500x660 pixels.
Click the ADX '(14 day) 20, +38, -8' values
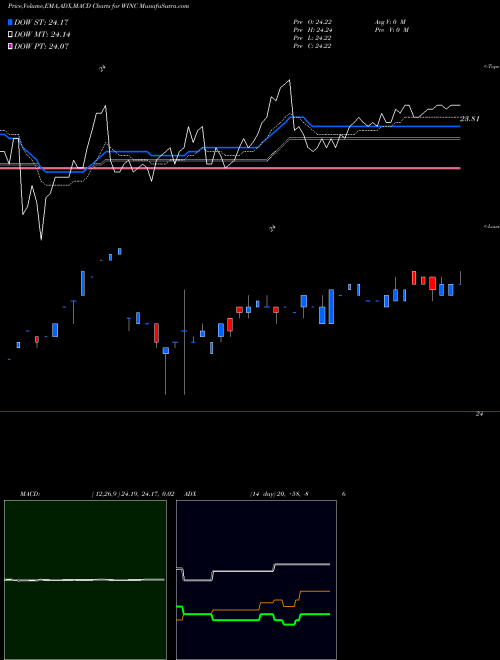click(x=279, y=494)
